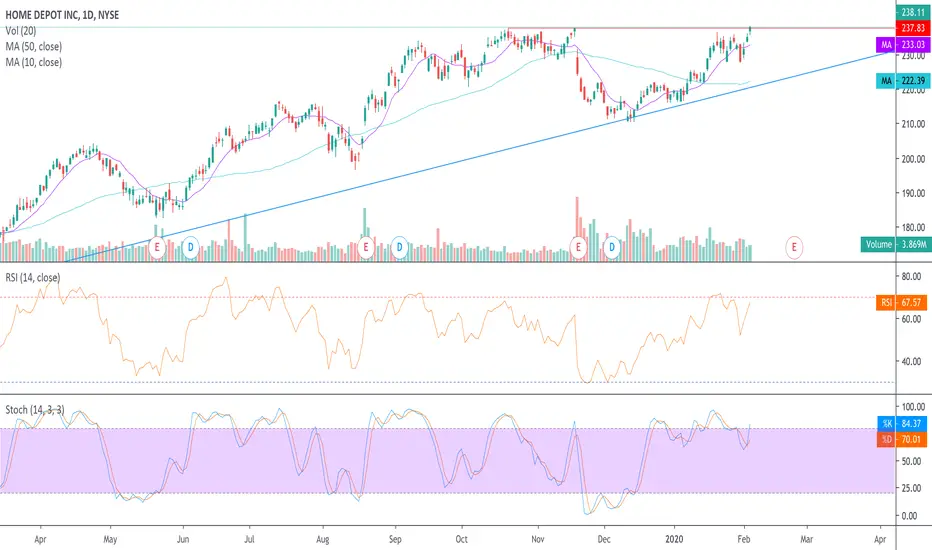Click the dividend D marker near June
Viewport: 932px width, 550px height.
click(190, 247)
